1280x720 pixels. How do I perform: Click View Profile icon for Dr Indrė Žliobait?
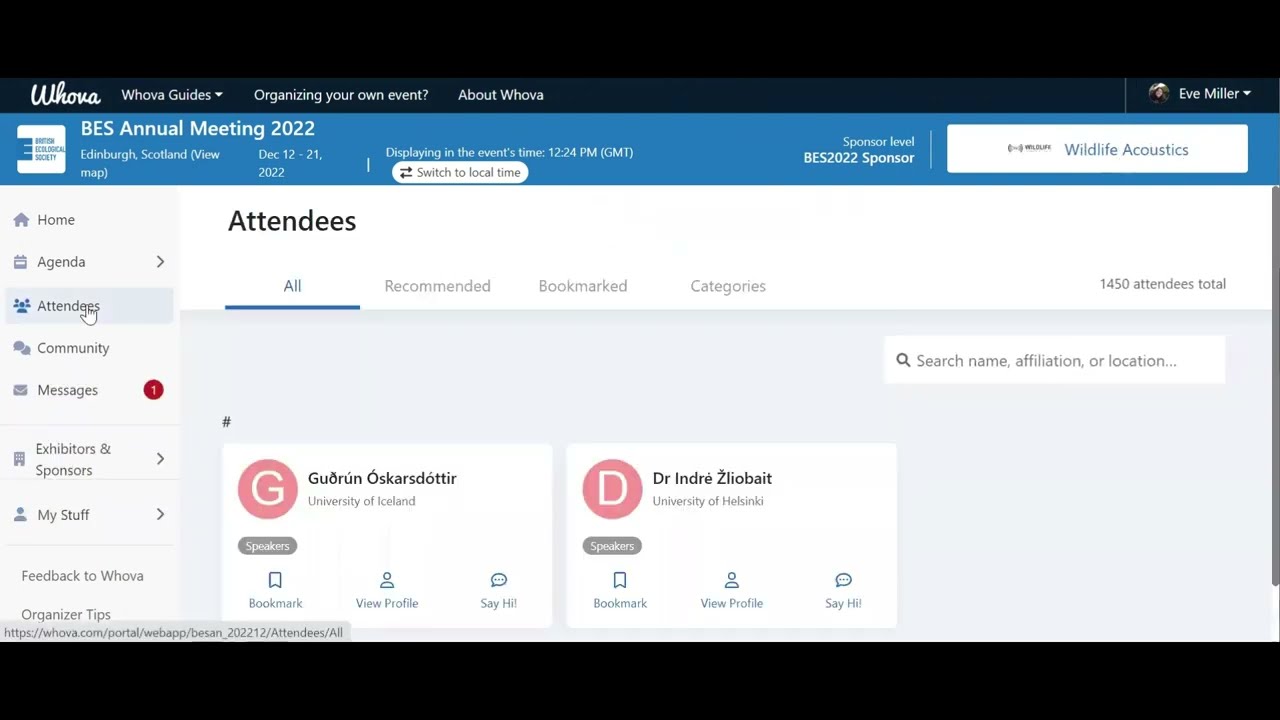pos(732,580)
